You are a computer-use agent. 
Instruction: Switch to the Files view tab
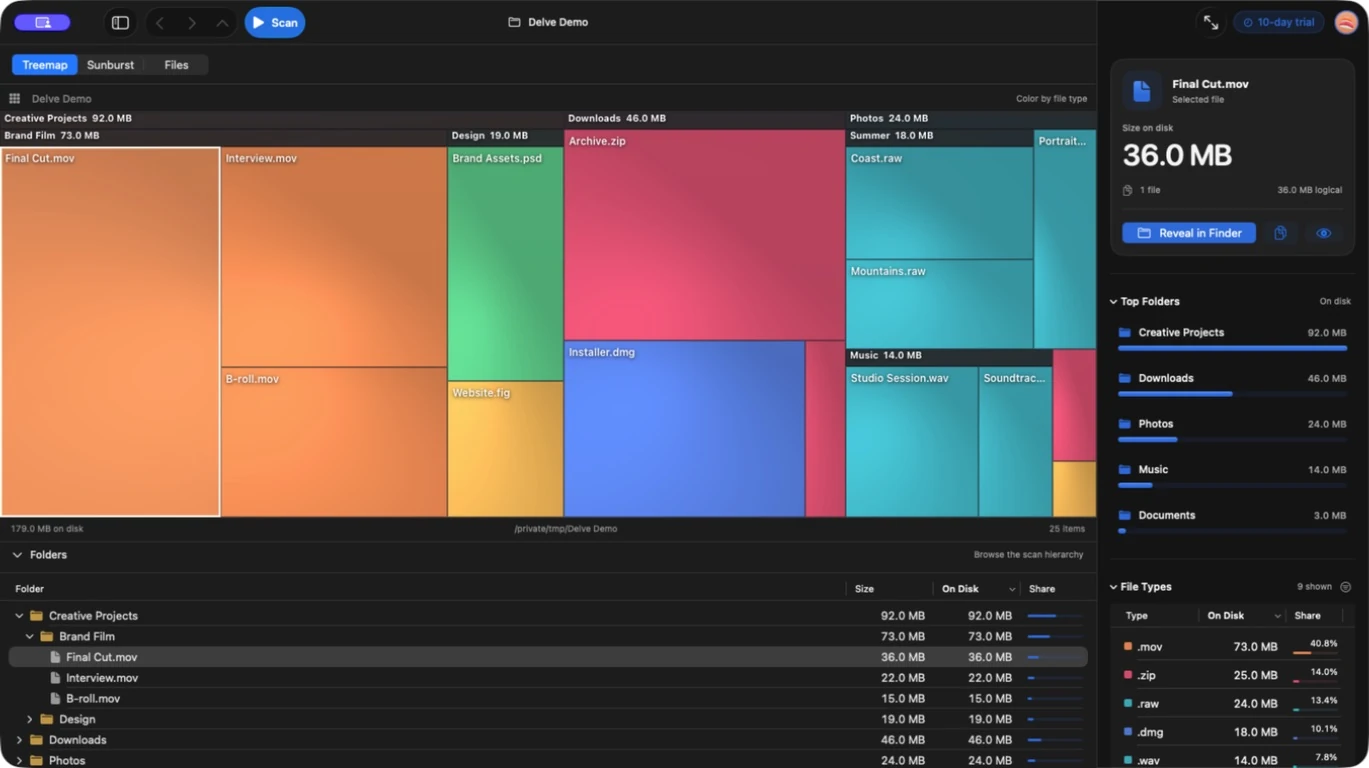(x=176, y=65)
